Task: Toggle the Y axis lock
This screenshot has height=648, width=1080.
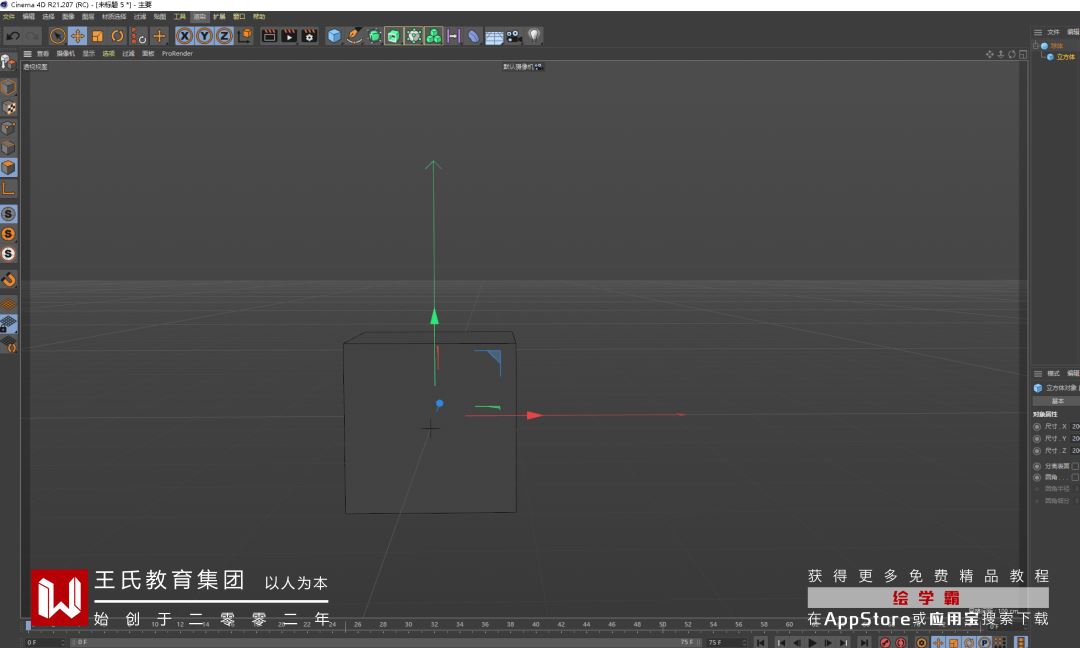Action: click(x=204, y=36)
